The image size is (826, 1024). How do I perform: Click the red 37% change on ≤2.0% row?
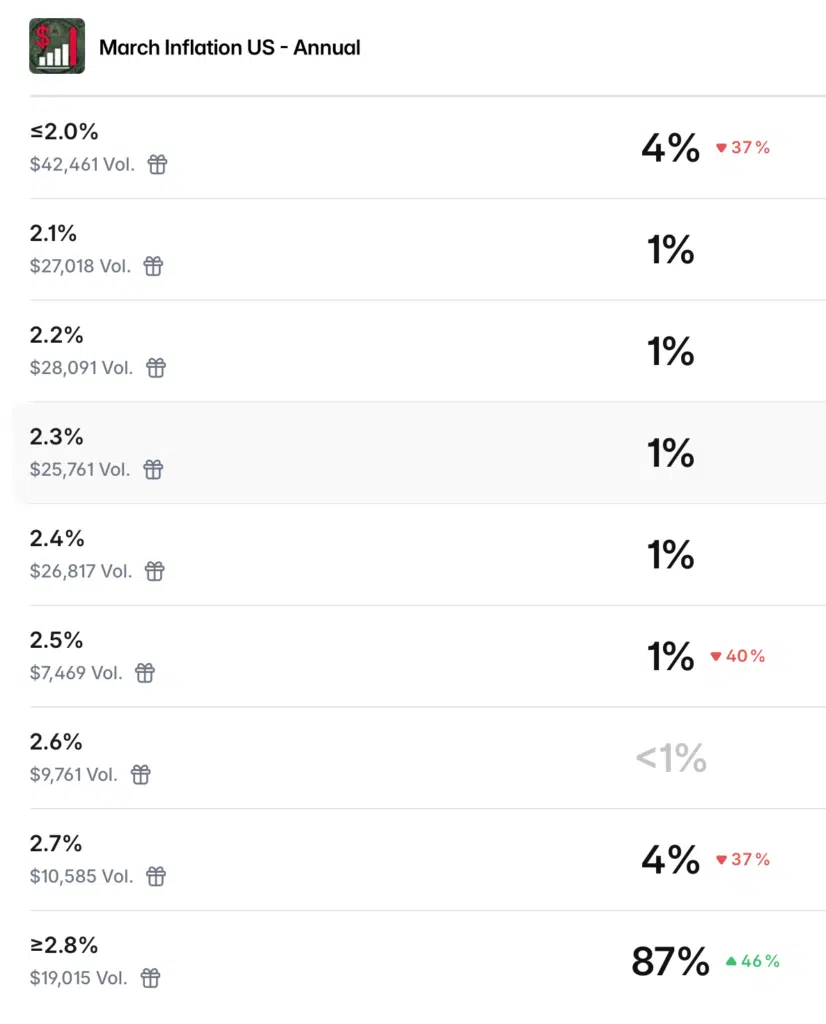tap(743, 148)
